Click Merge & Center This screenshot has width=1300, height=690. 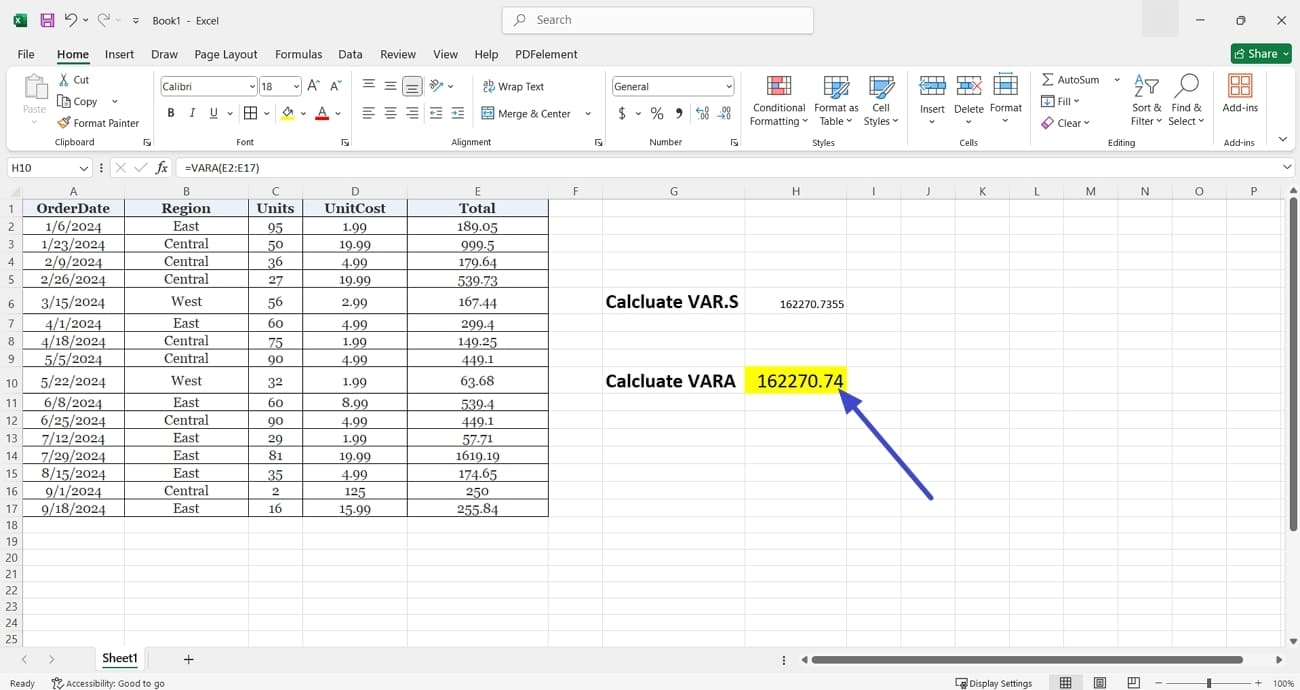coord(527,113)
